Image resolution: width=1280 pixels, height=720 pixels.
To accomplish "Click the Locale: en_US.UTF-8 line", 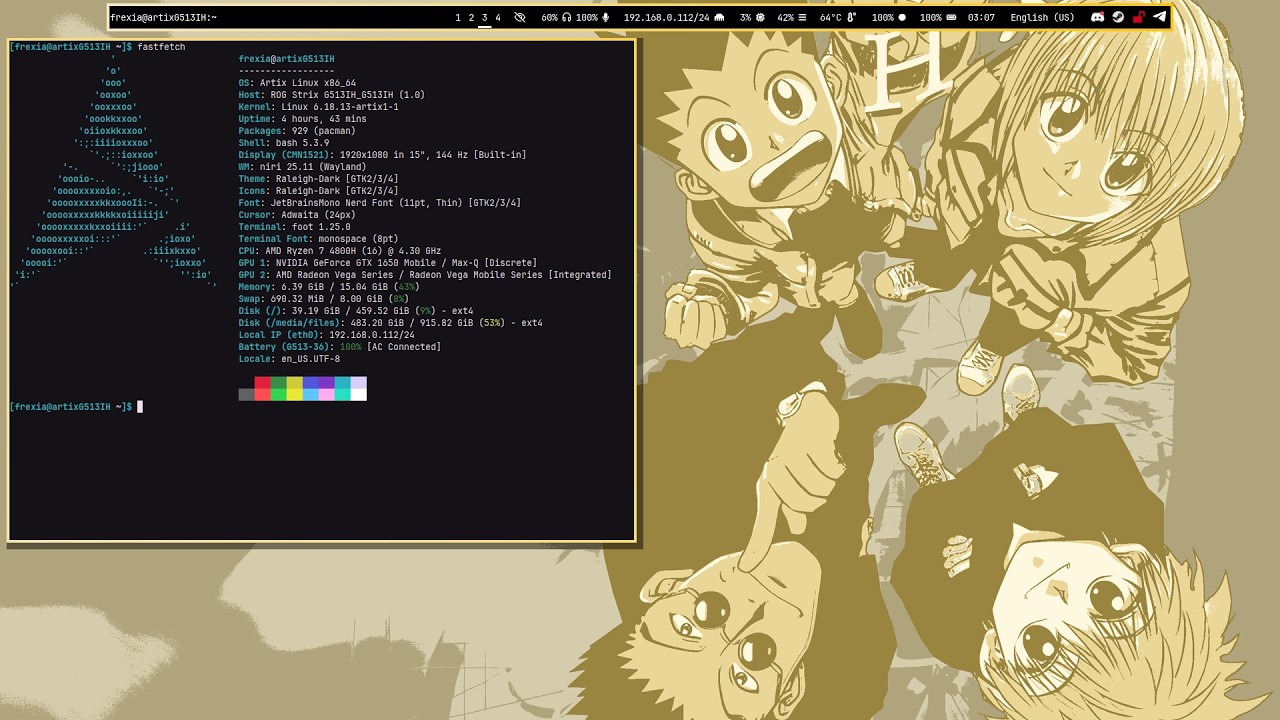I will coord(289,359).
